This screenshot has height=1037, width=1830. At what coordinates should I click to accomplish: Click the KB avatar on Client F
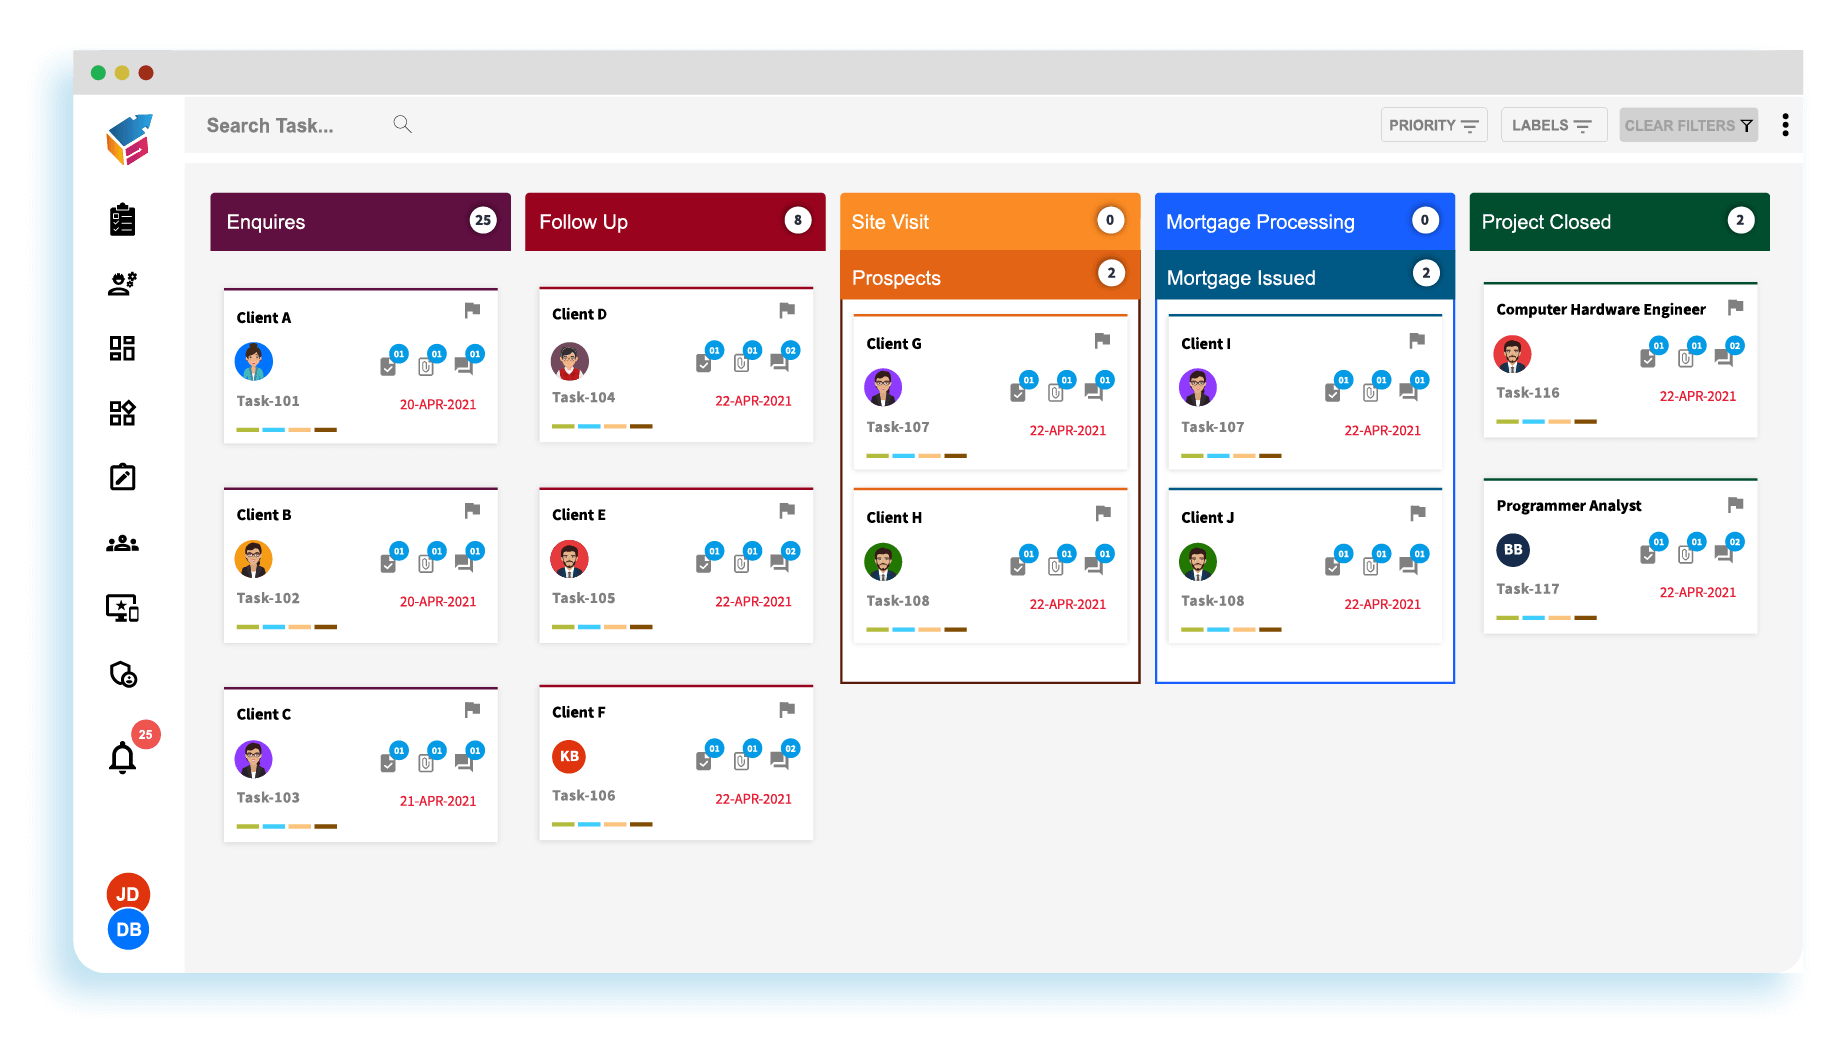(x=569, y=756)
